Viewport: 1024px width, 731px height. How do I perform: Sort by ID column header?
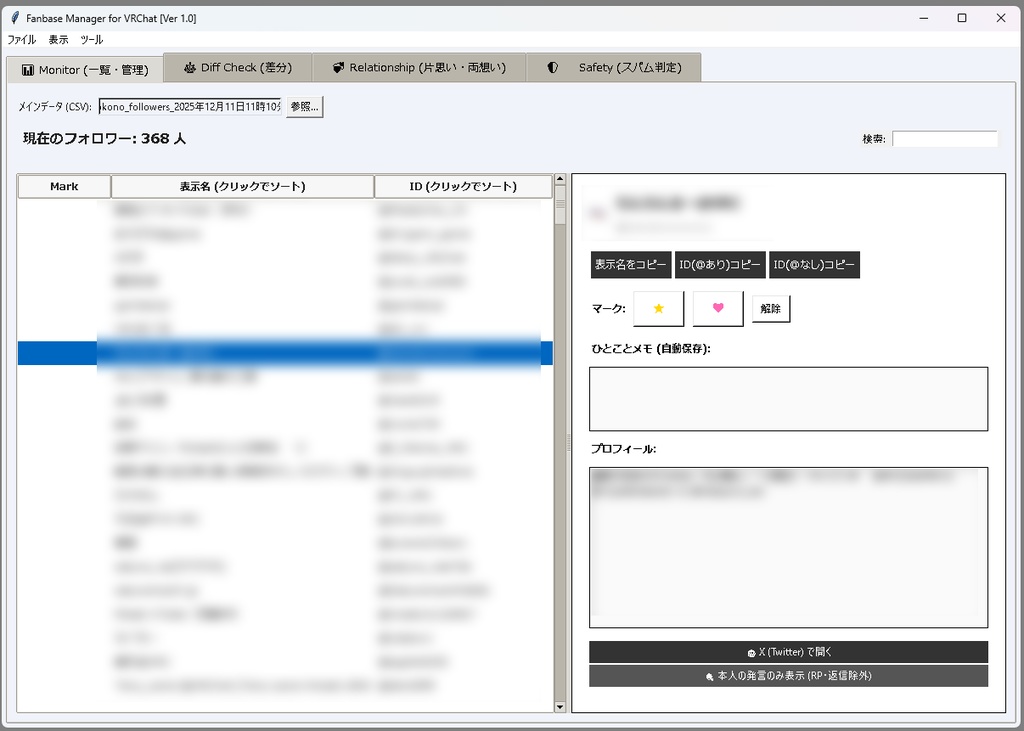click(463, 186)
